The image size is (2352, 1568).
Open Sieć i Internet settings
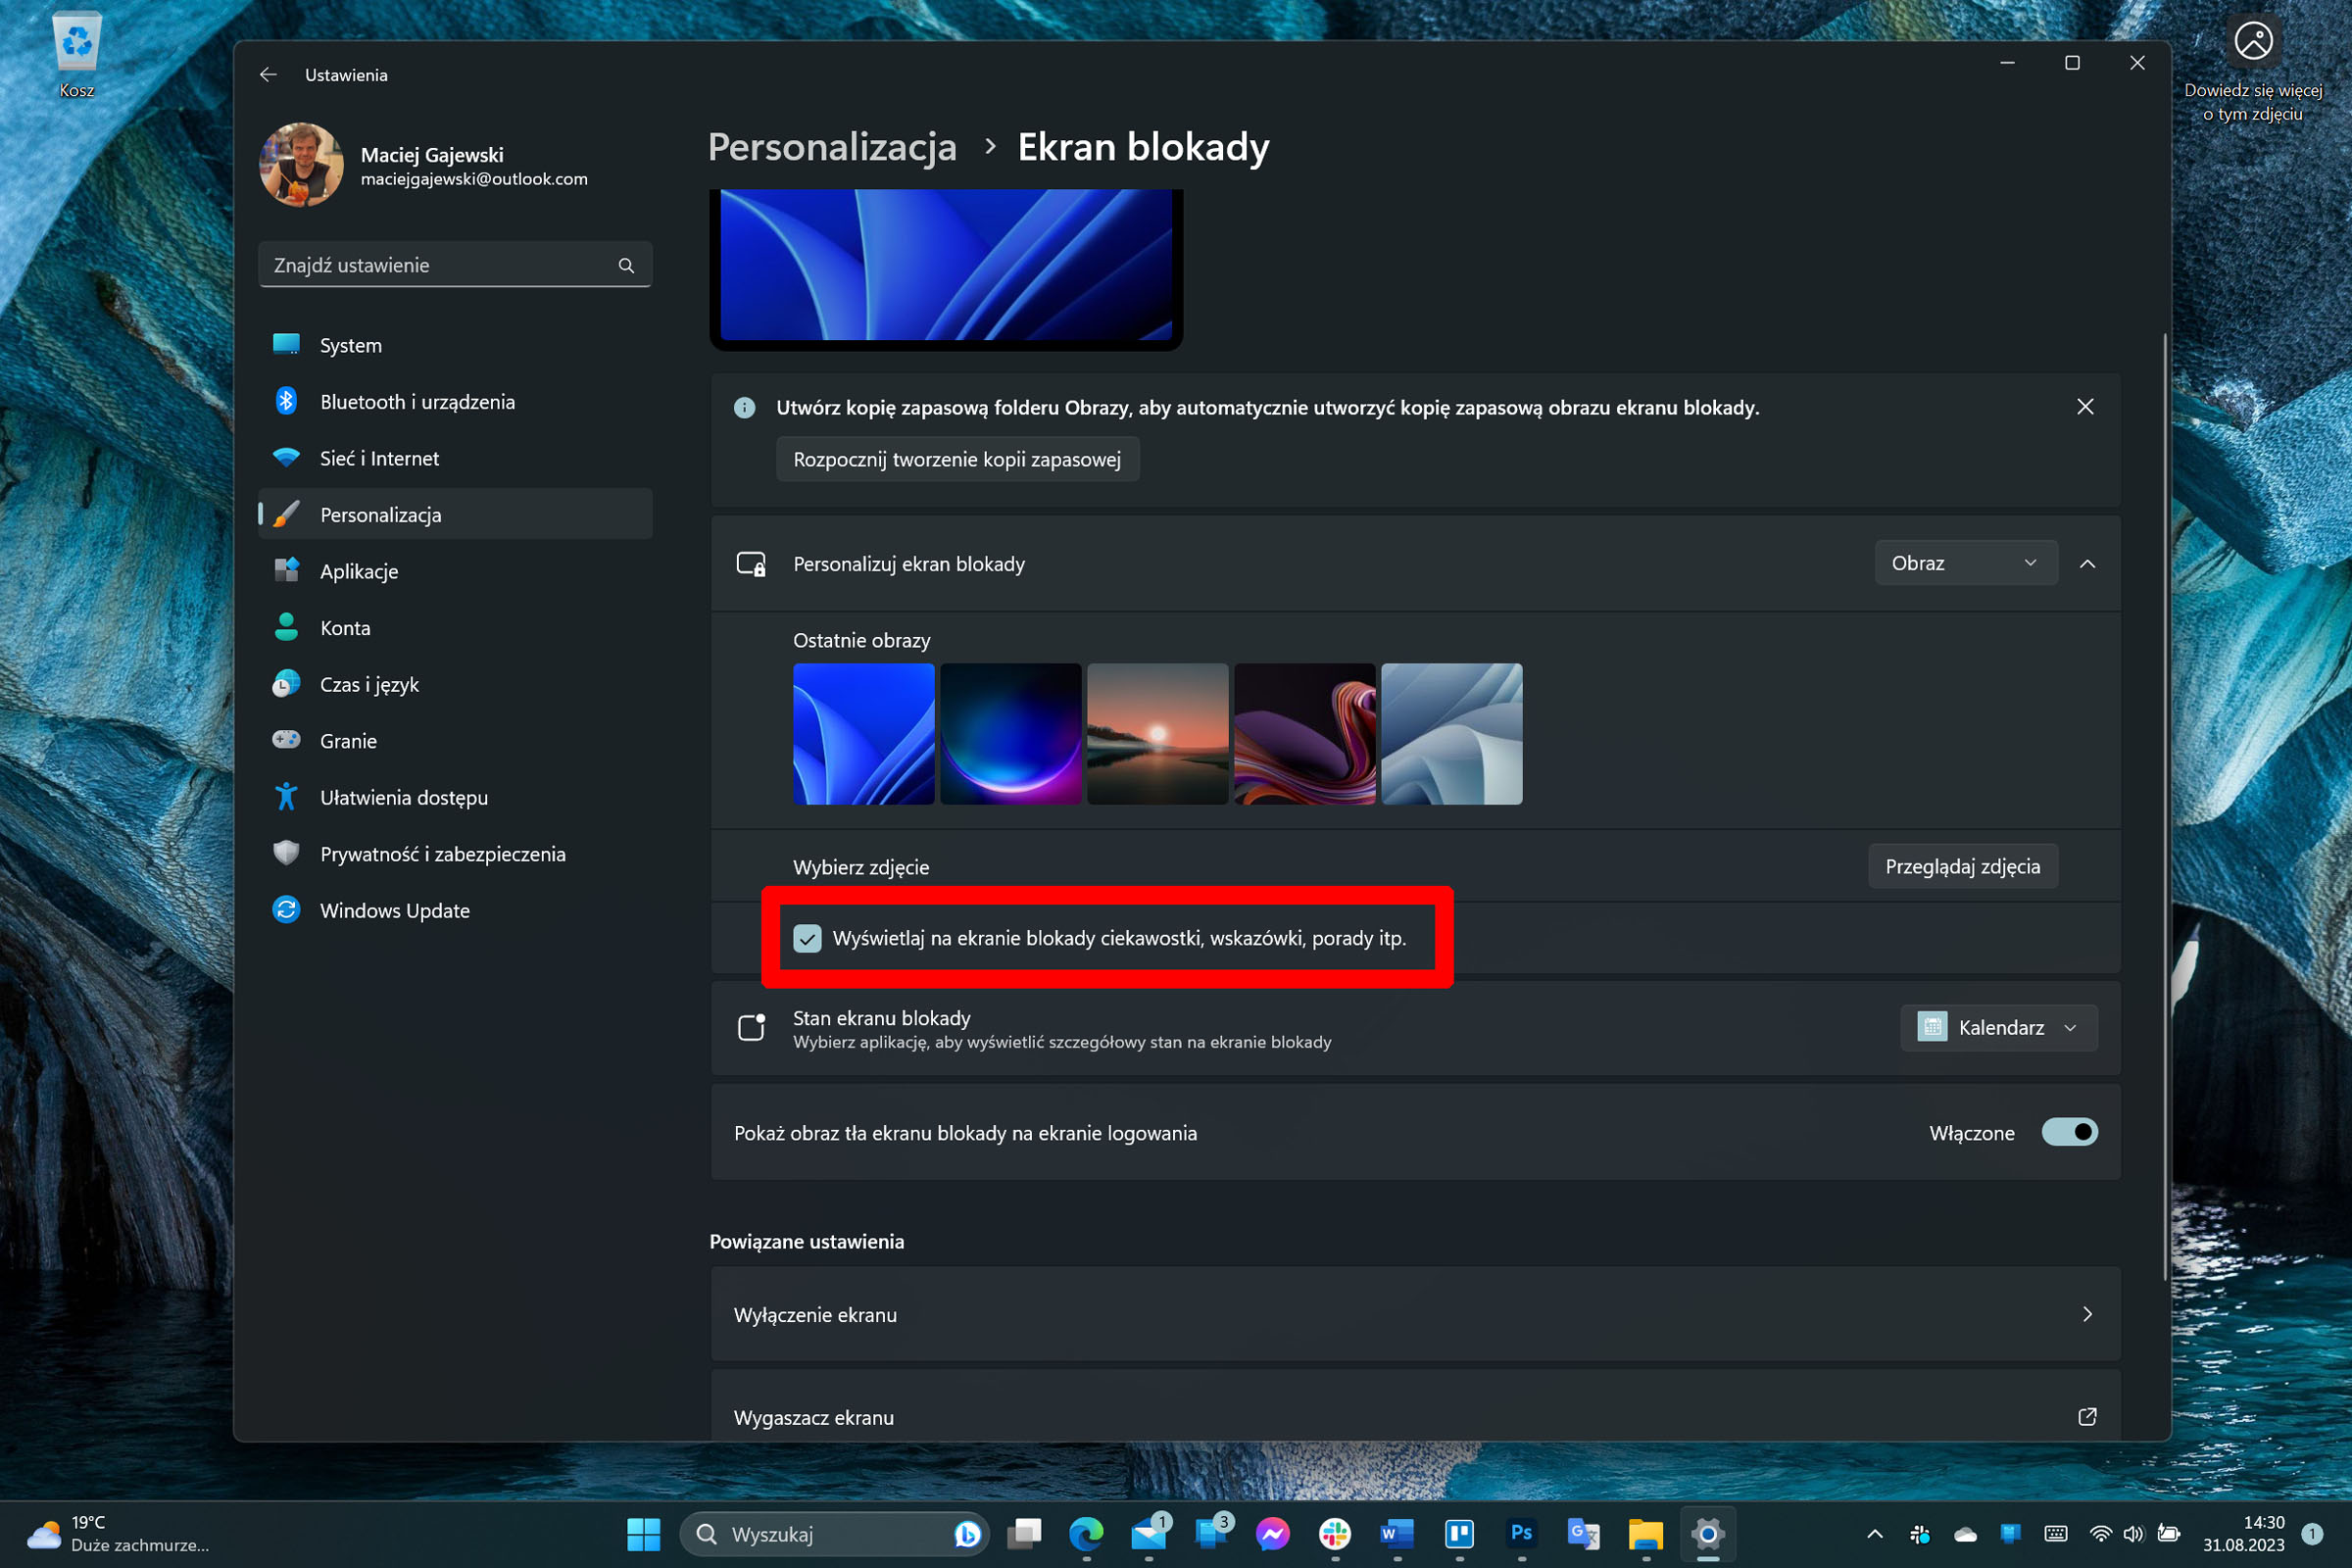455,458
